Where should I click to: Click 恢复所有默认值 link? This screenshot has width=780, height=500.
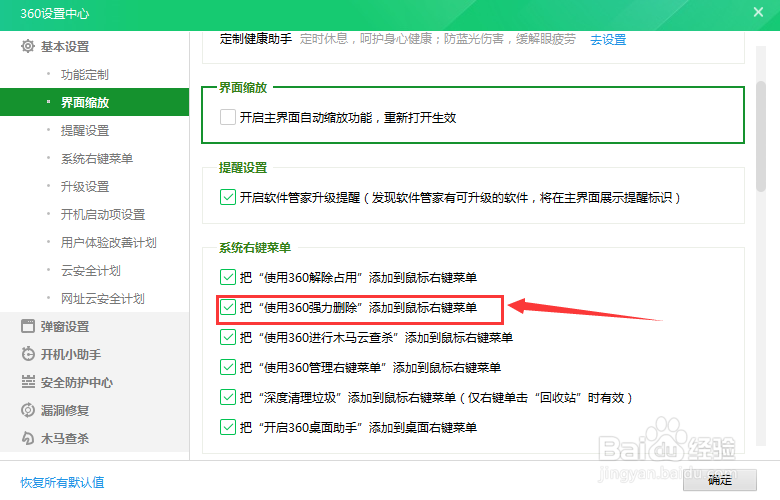pos(62,482)
